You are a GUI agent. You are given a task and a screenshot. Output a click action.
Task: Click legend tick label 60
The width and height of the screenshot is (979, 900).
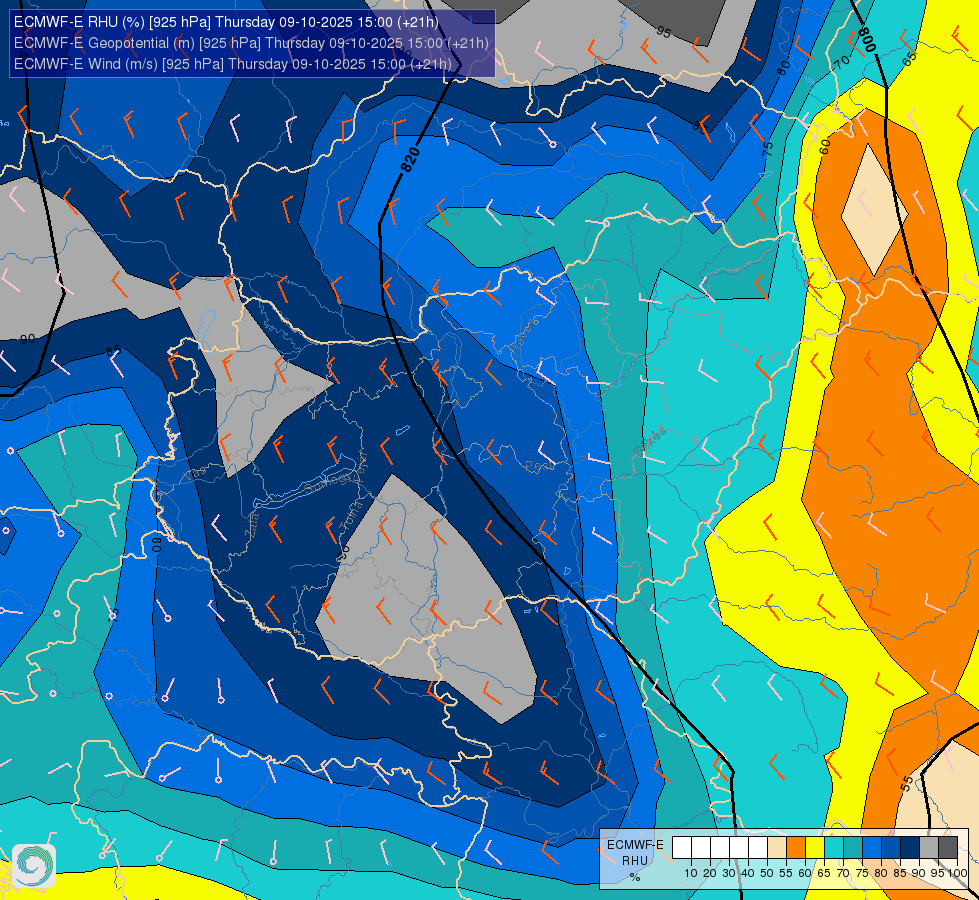tap(805, 873)
